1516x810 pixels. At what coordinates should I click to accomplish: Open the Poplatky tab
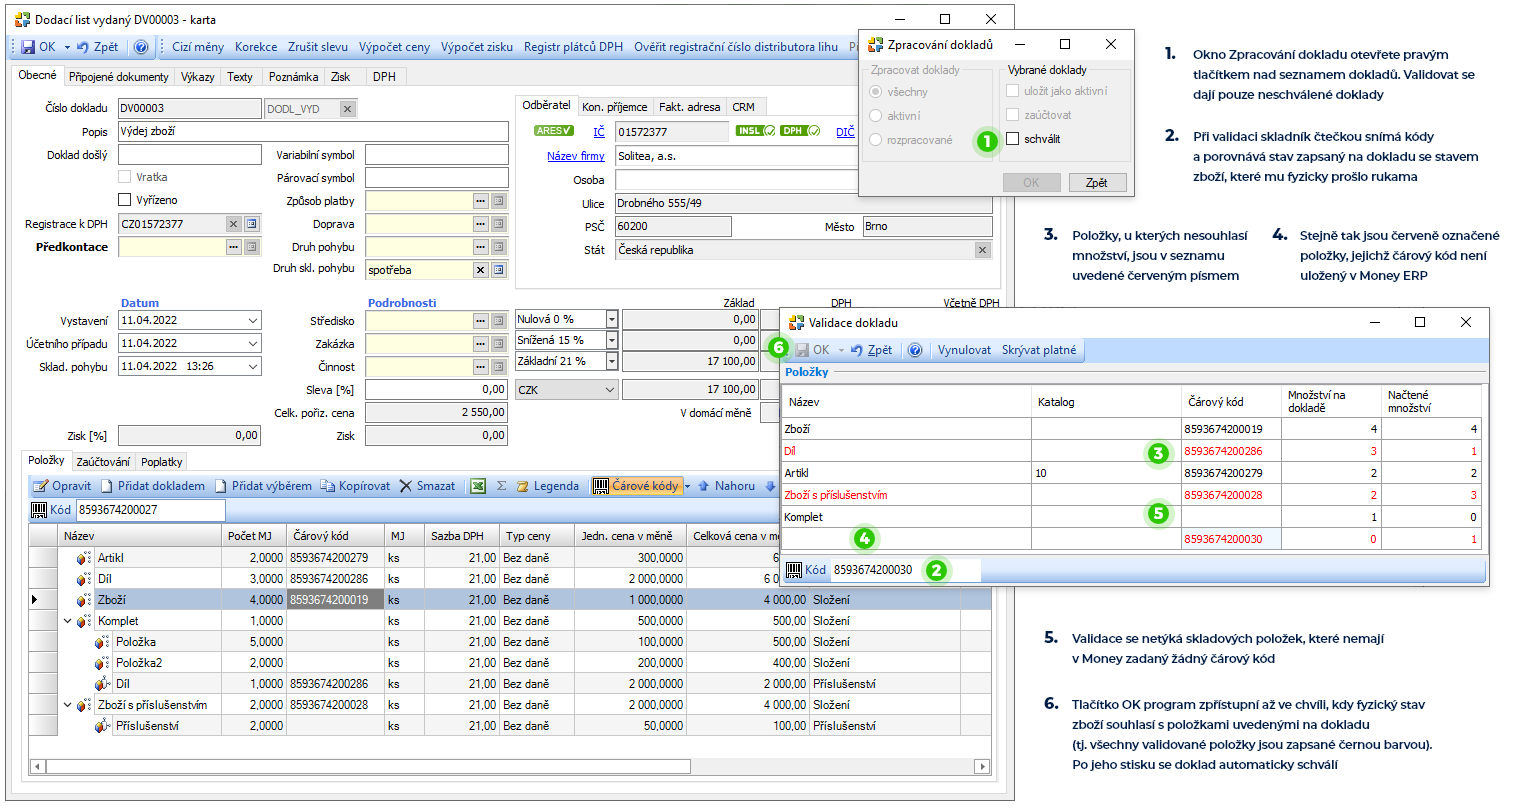pyautogui.click(x=162, y=462)
